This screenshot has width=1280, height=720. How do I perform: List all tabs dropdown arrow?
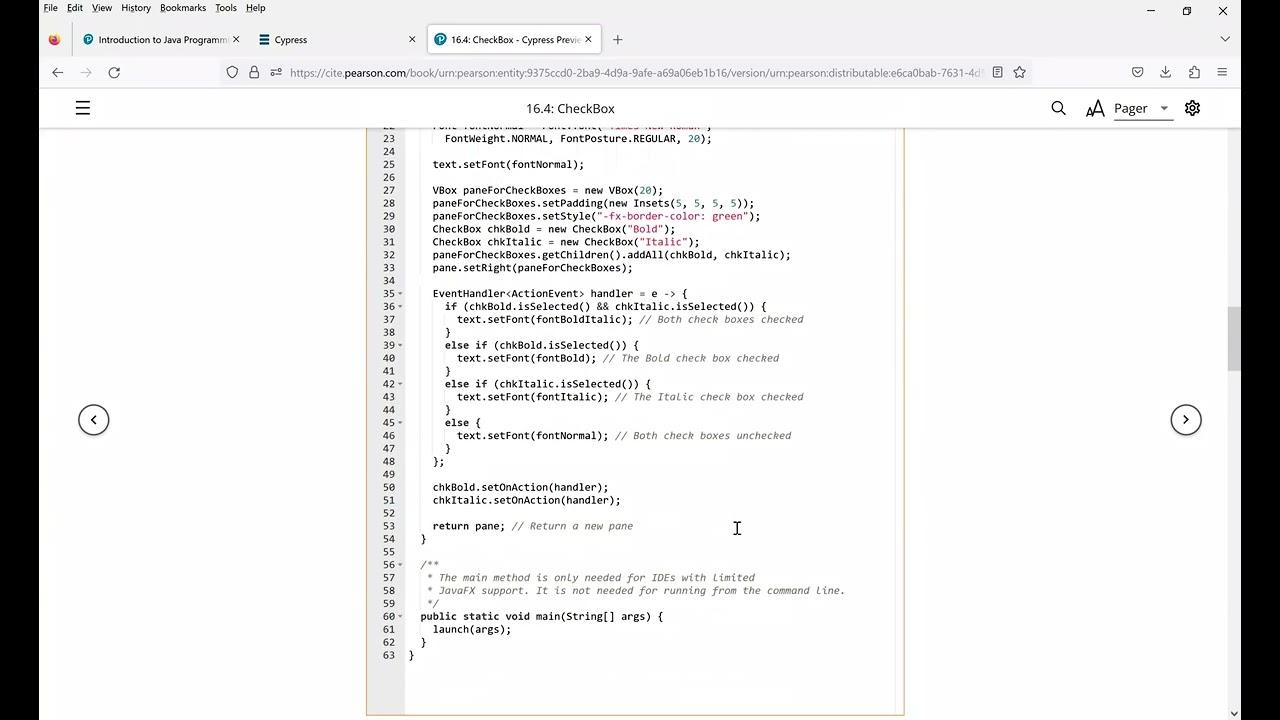pyautogui.click(x=1225, y=39)
